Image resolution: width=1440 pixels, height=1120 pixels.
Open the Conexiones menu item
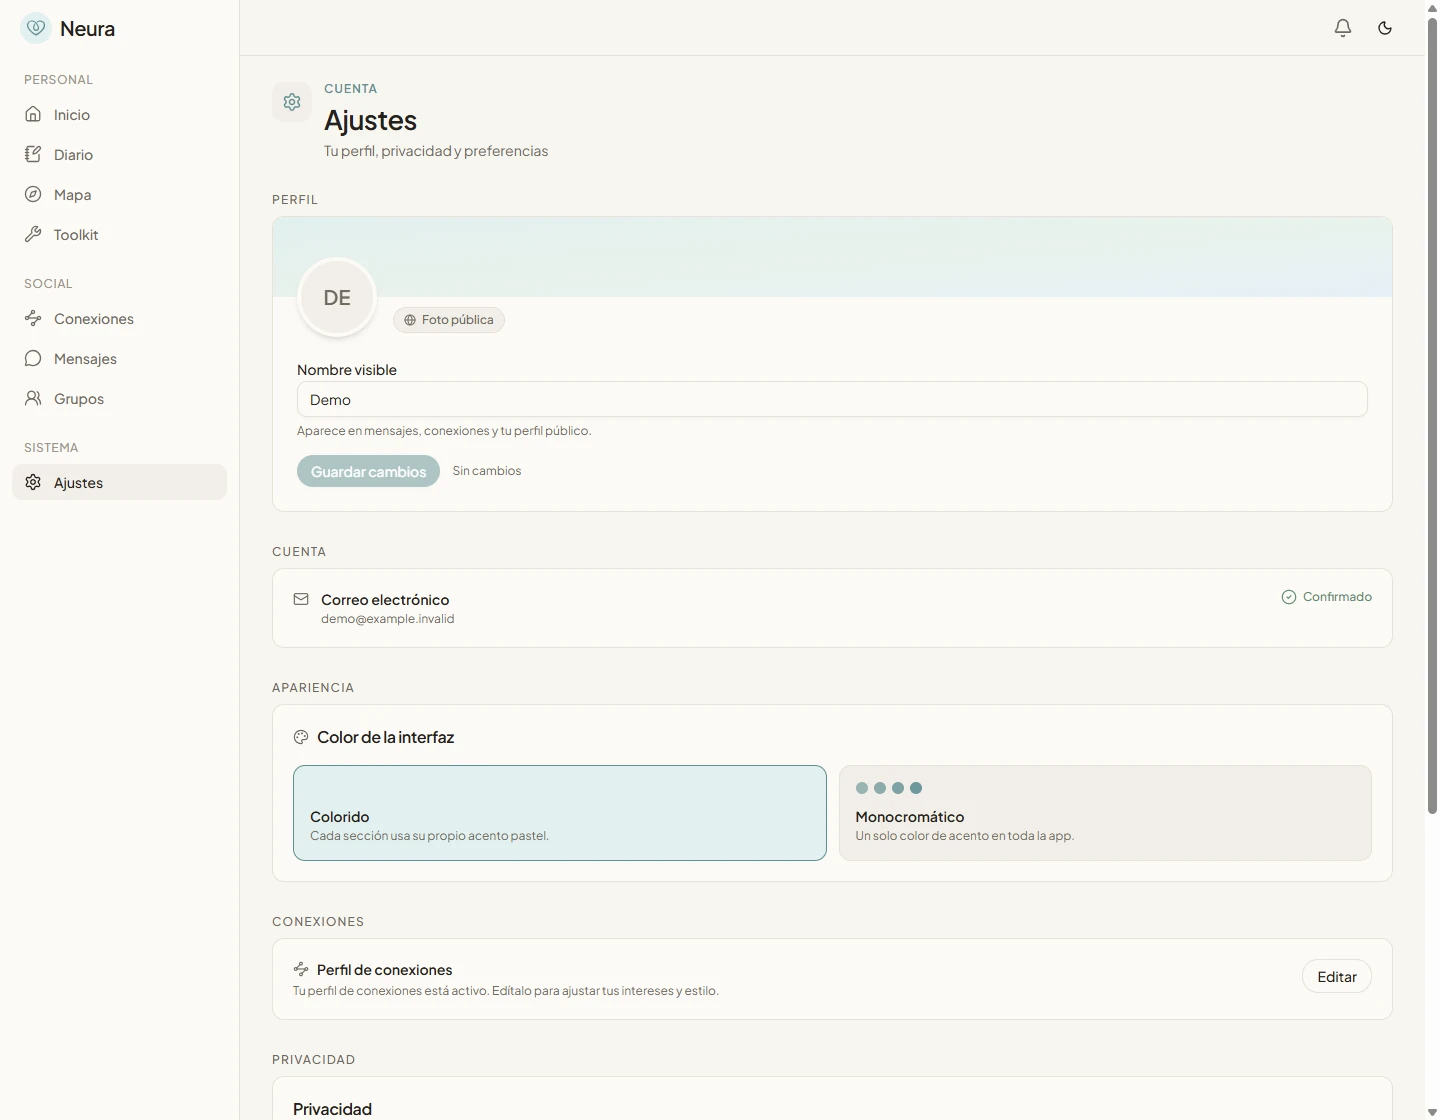coord(119,319)
